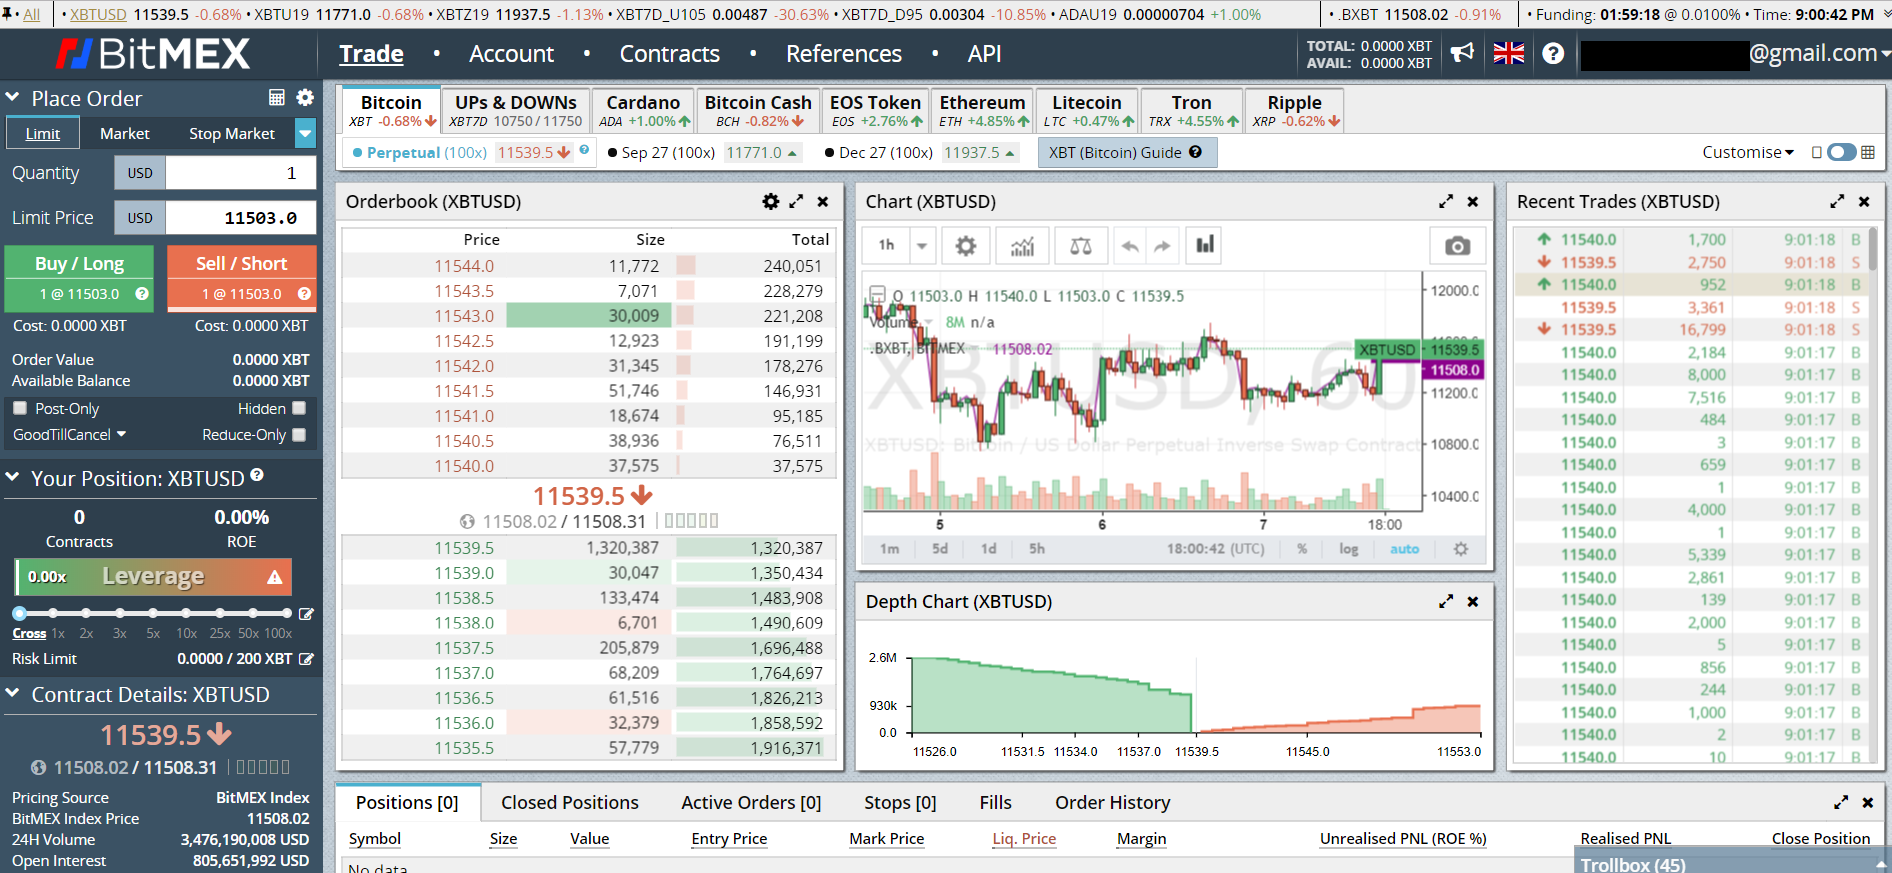Toggle the layout switch next to Customise

[1841, 152]
